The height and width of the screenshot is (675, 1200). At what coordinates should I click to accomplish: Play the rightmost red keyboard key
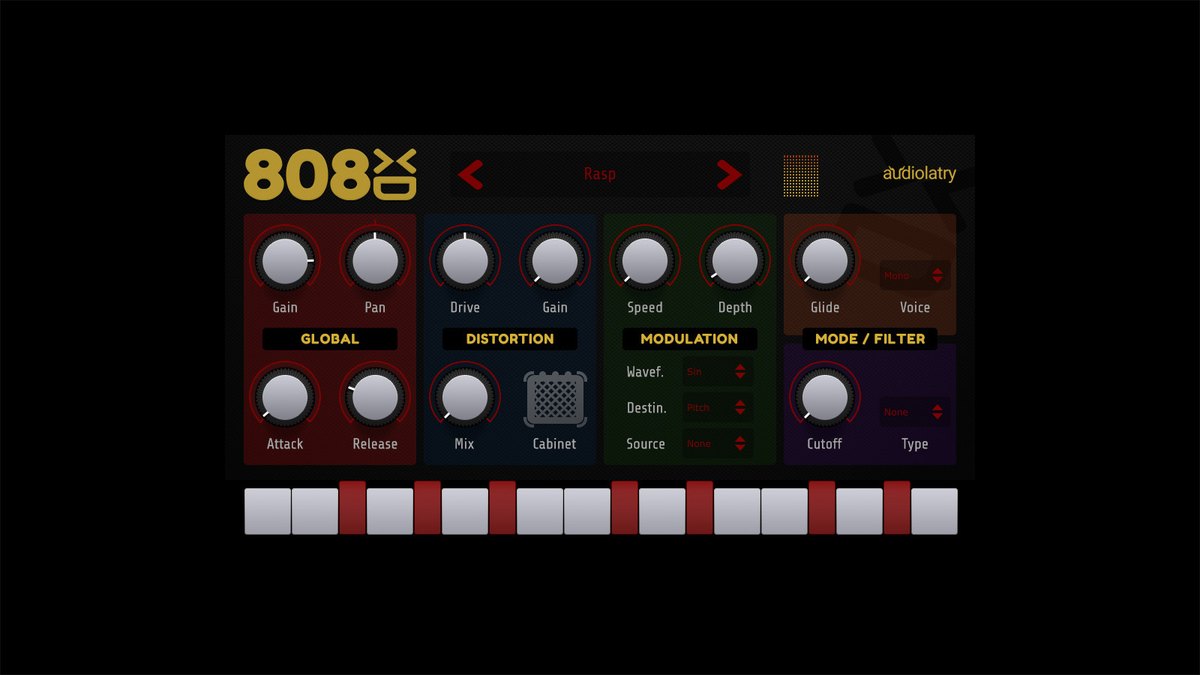point(897,507)
